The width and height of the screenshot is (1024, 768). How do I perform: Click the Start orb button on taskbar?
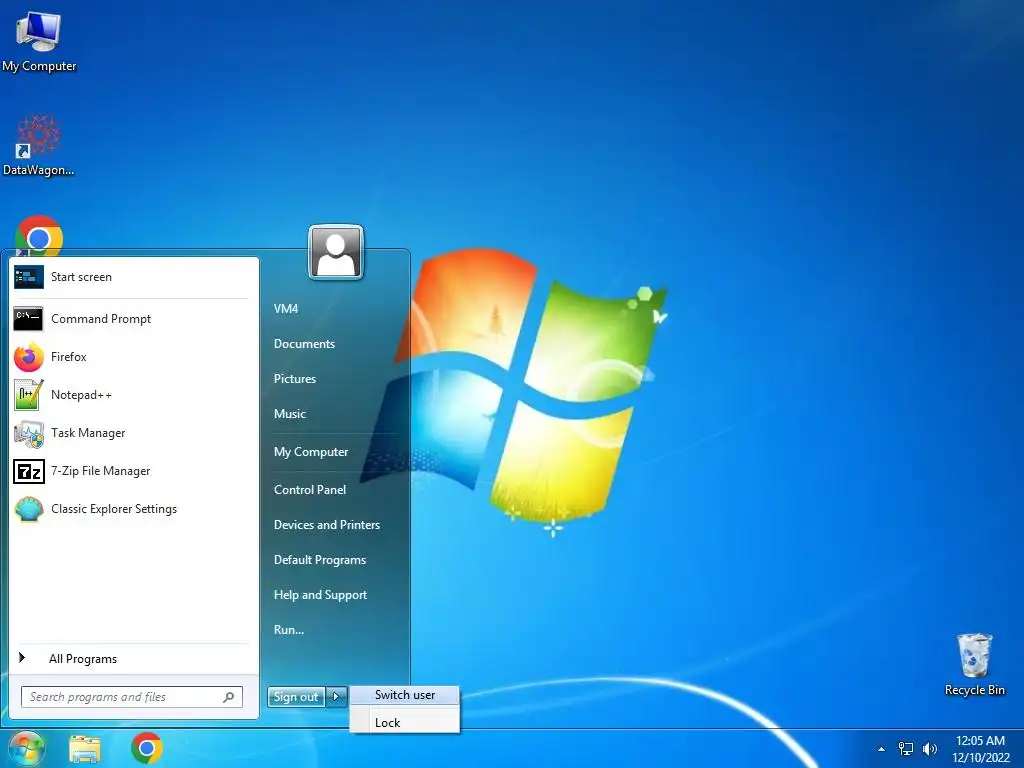[26, 748]
